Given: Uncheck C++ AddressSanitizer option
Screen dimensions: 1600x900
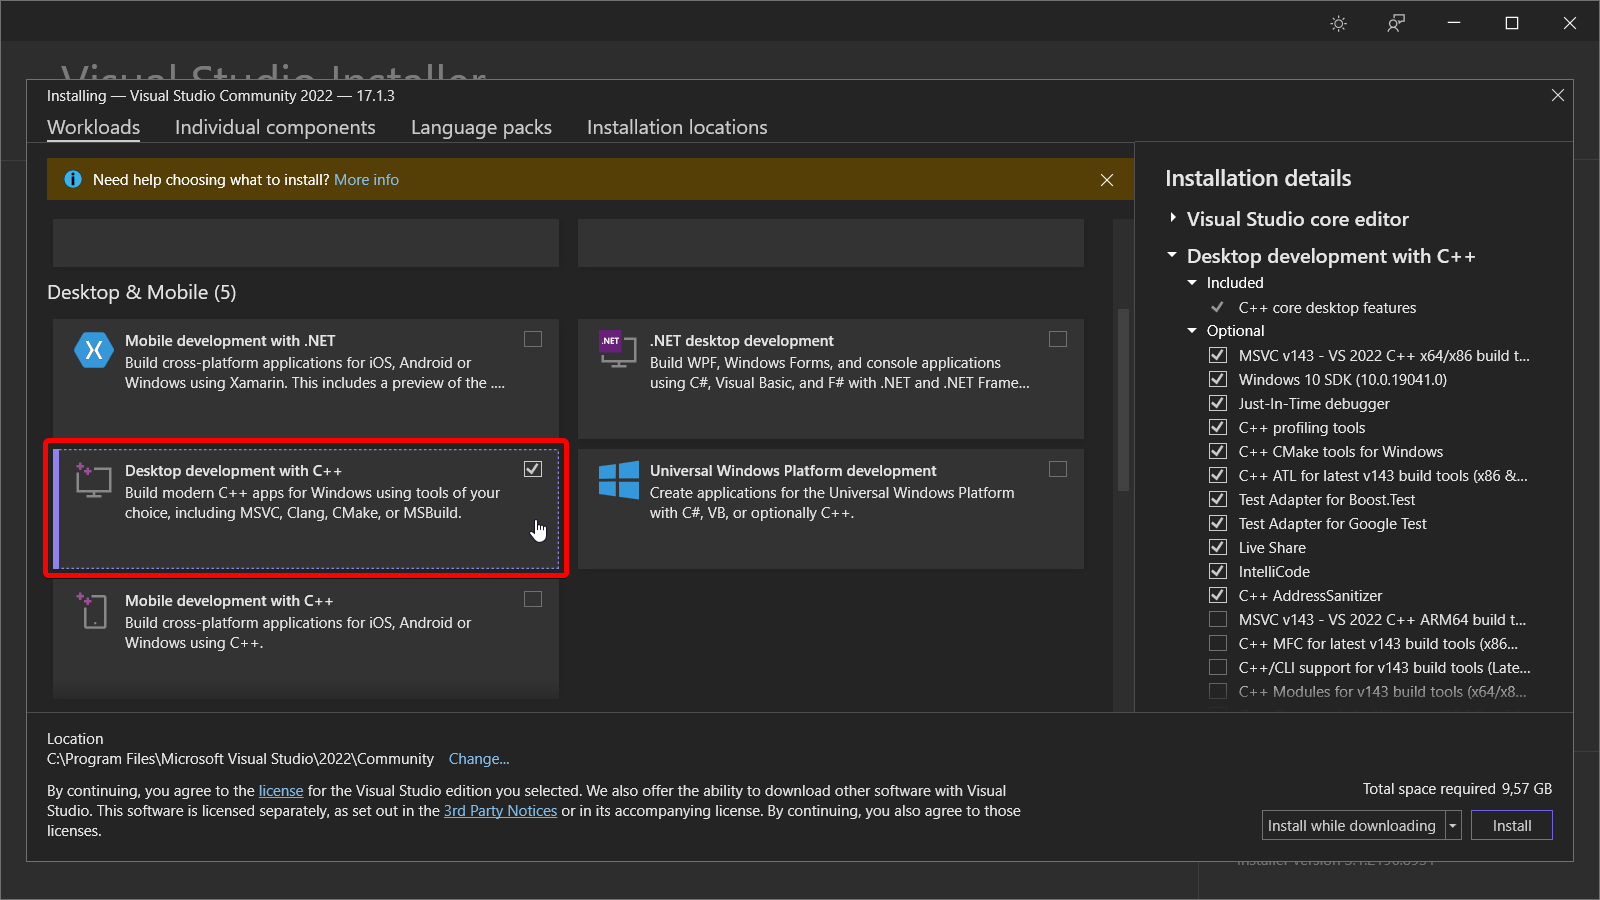Looking at the screenshot, I should tap(1218, 595).
